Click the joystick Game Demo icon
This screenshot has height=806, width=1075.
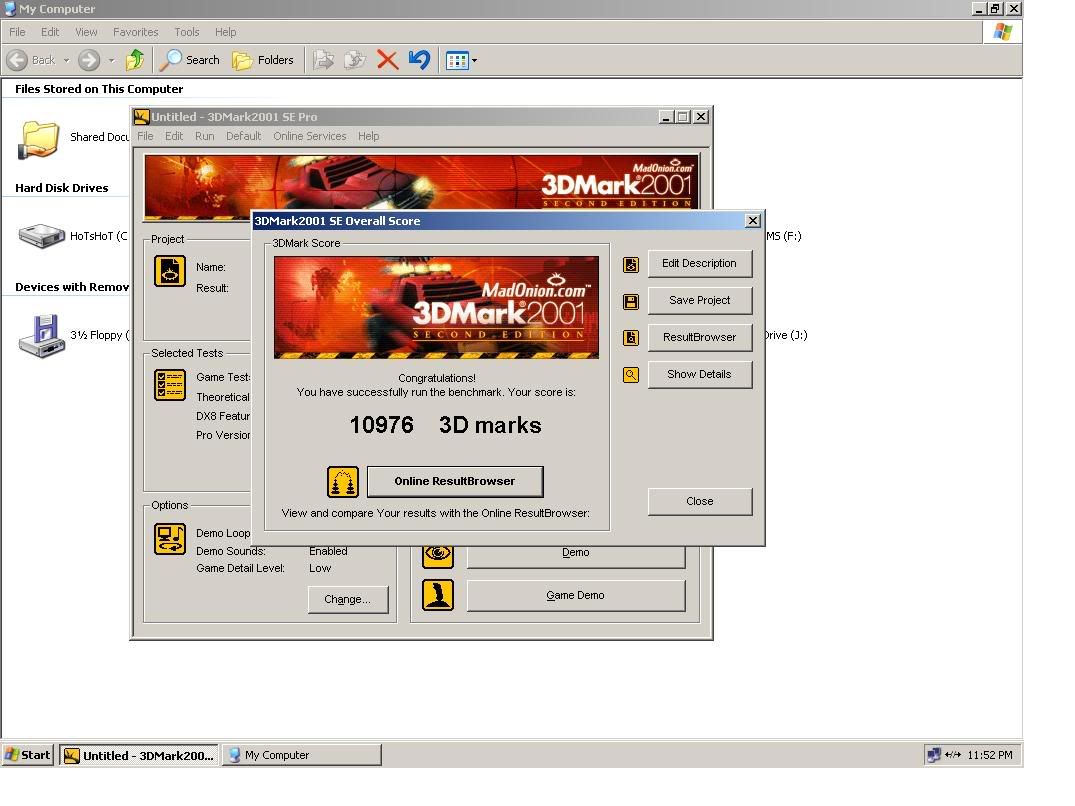(438, 595)
